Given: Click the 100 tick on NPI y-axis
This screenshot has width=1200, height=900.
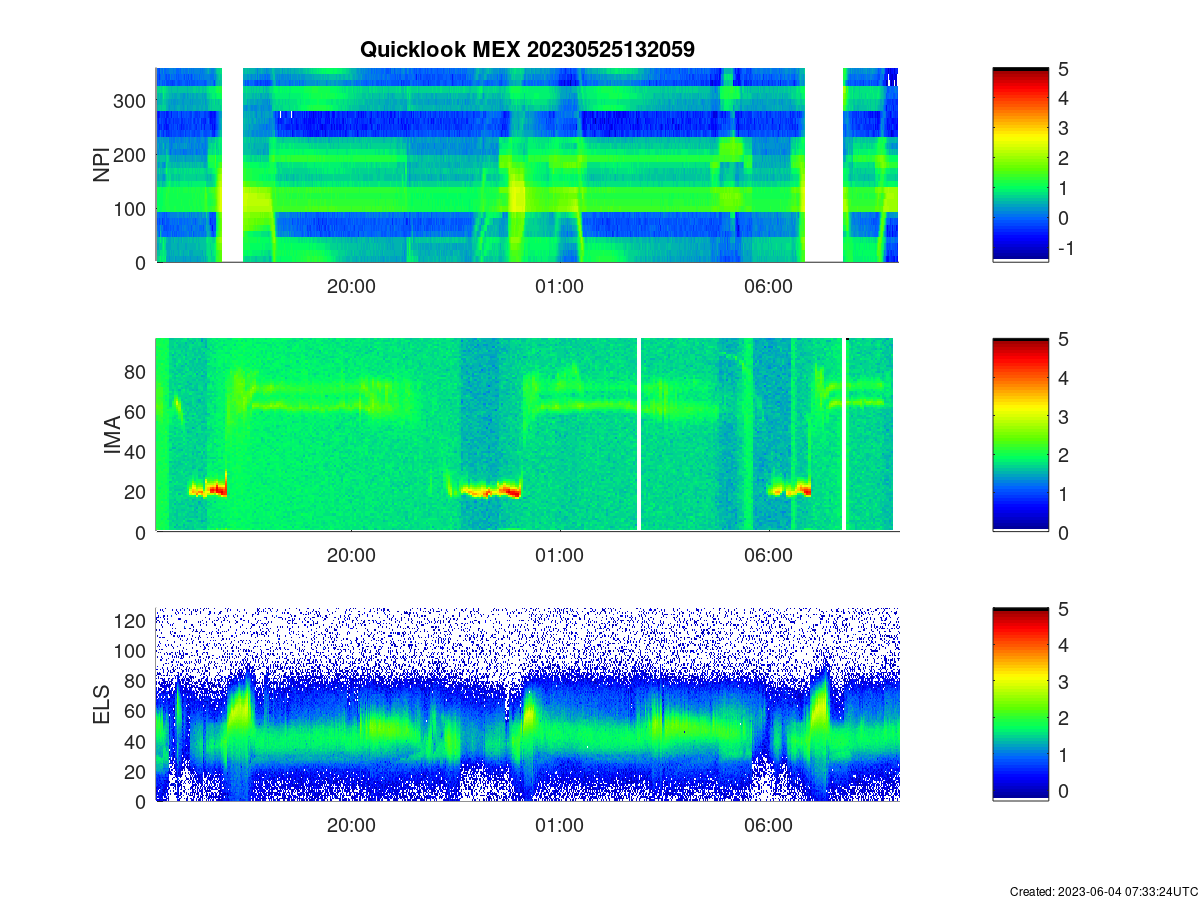Looking at the screenshot, I should tap(130, 209).
